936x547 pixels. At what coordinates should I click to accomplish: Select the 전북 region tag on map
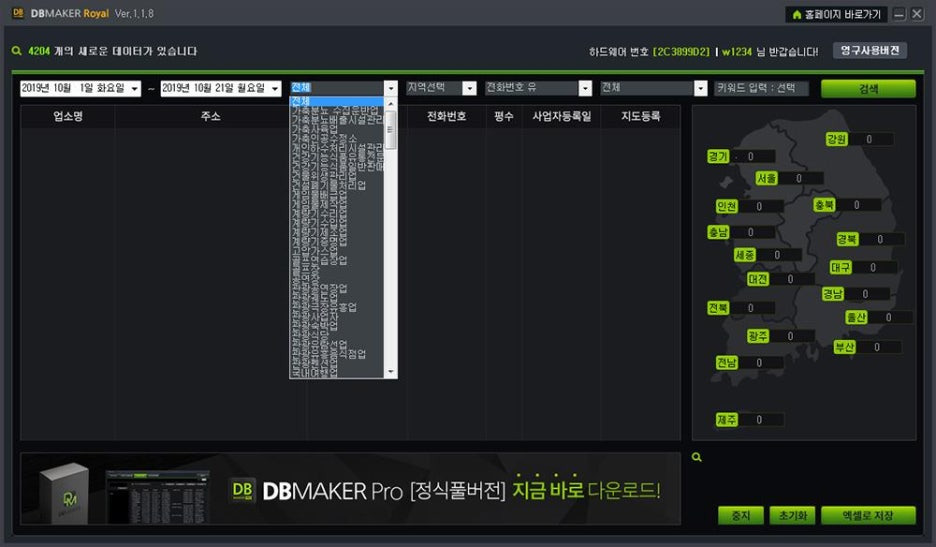pos(718,308)
